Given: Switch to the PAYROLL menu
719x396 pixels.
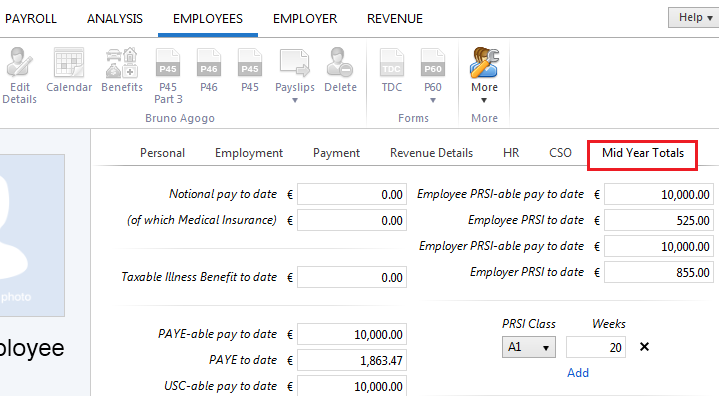Looking at the screenshot, I should coord(31,19).
